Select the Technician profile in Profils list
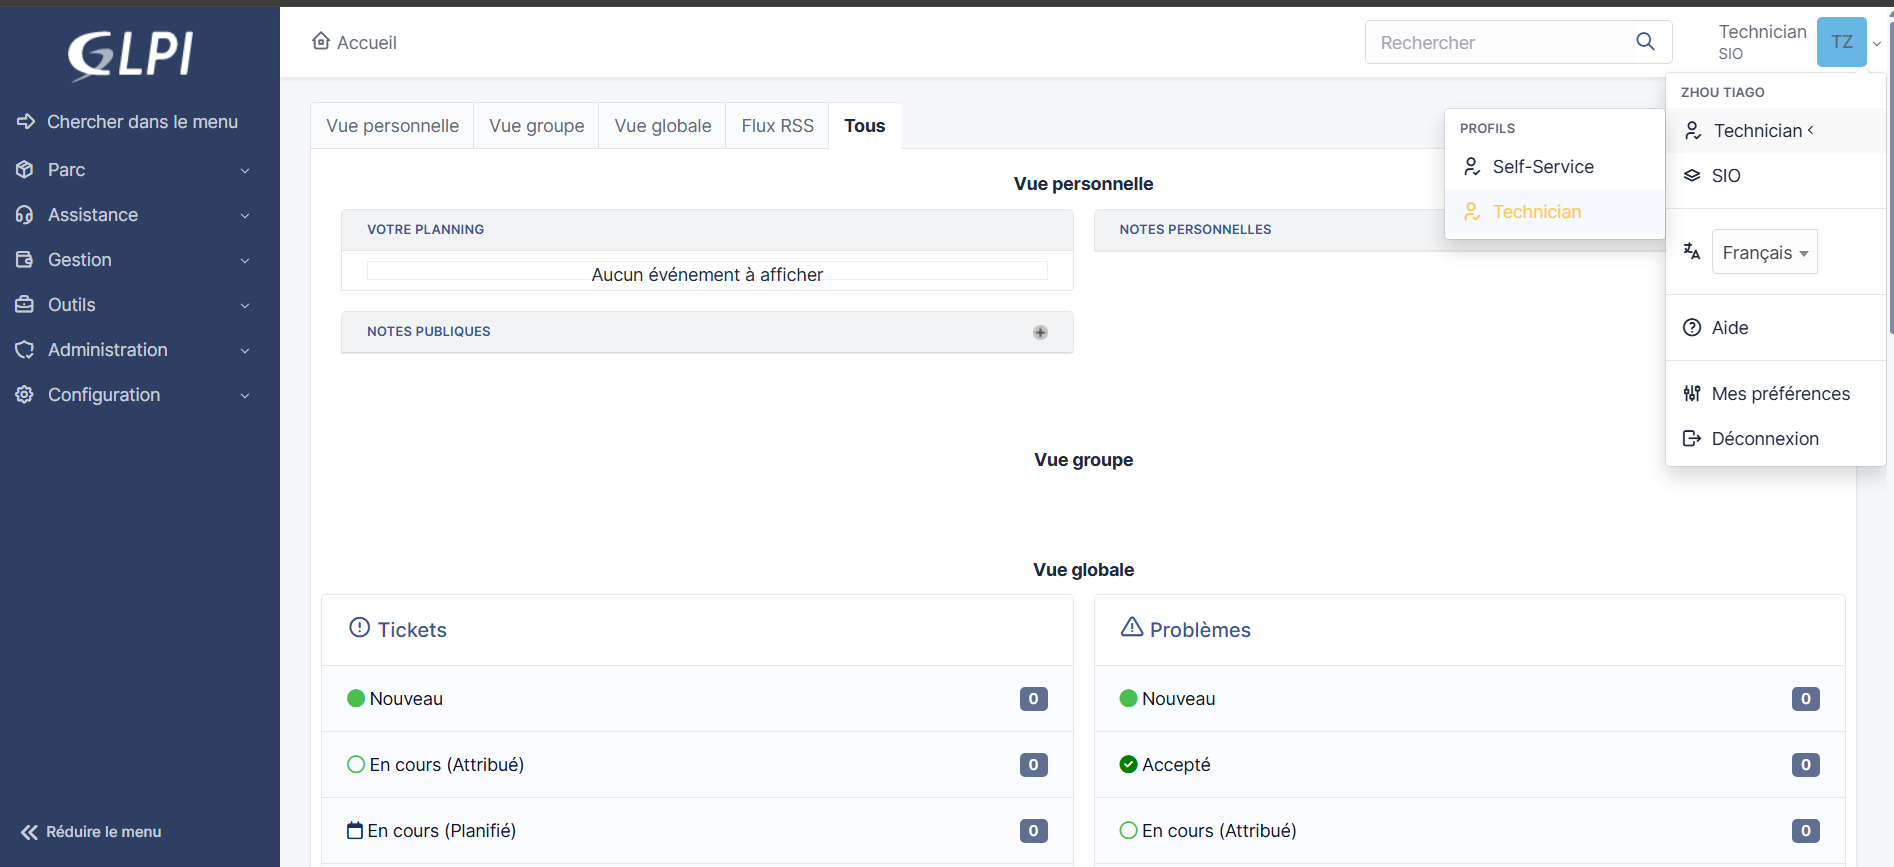Image resolution: width=1894 pixels, height=867 pixels. click(x=1555, y=212)
